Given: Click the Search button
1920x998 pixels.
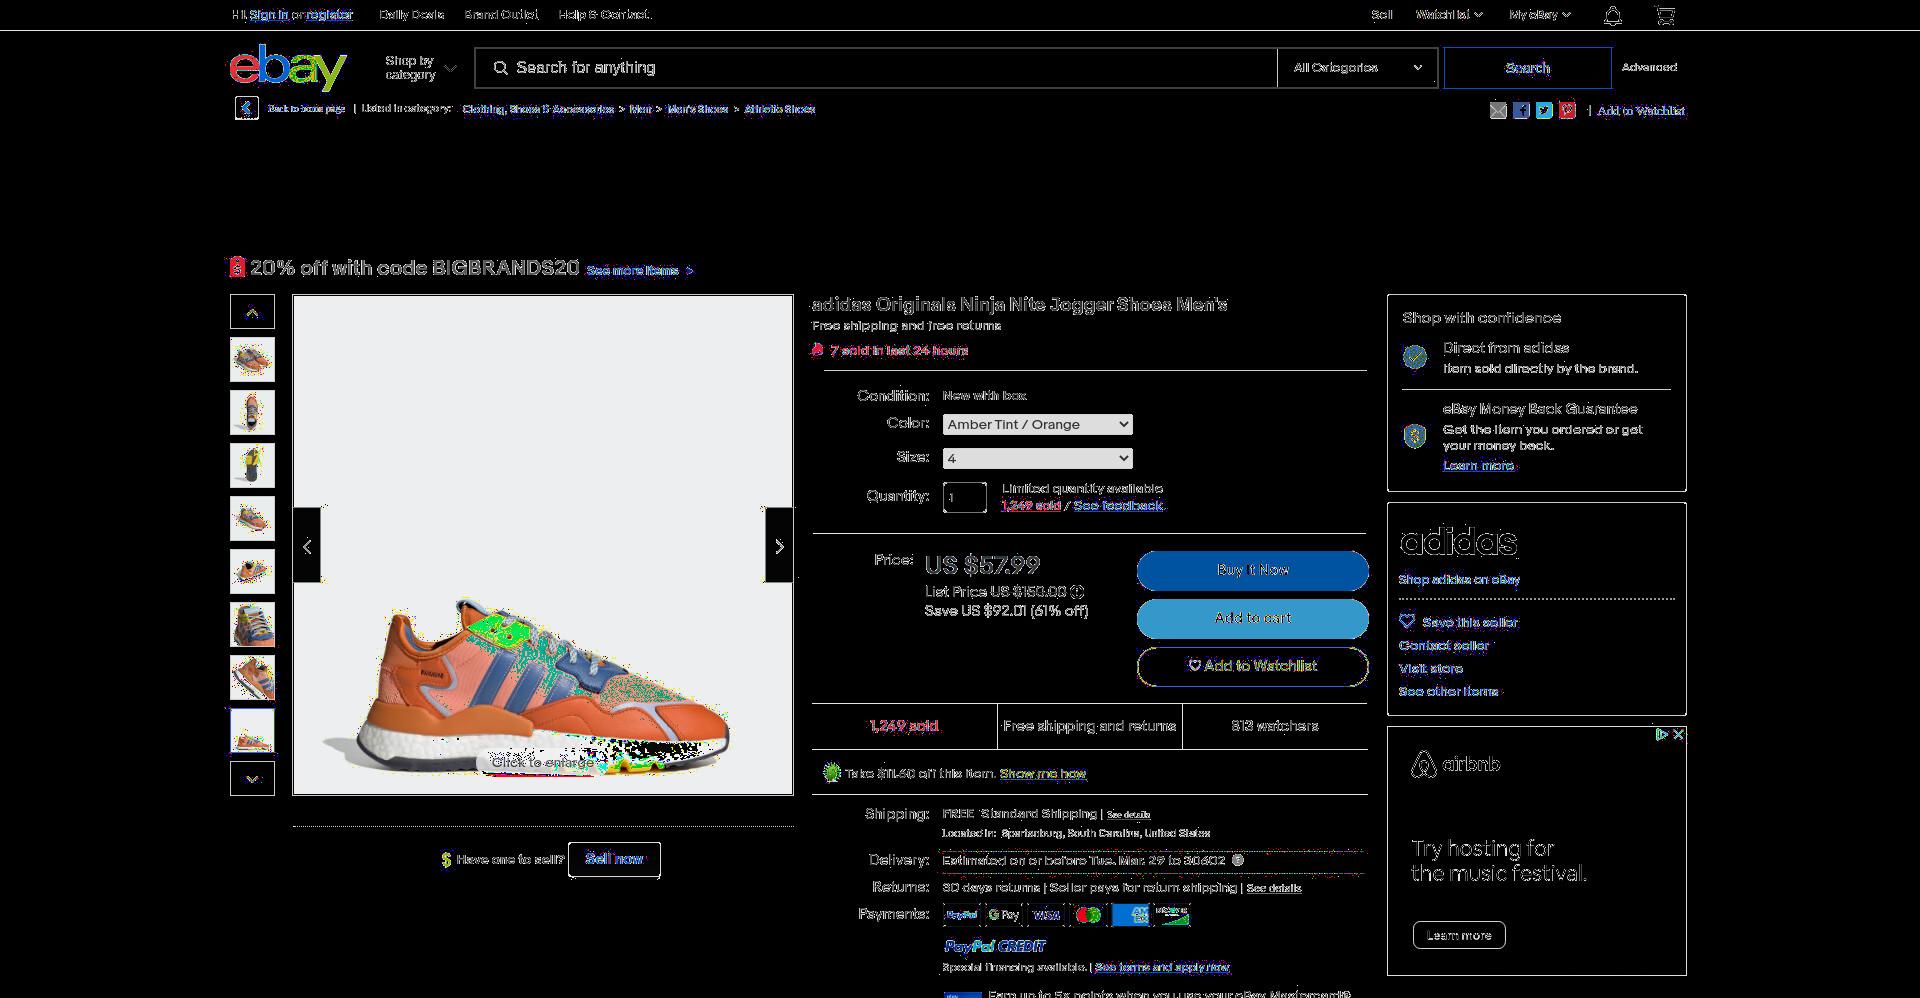Looking at the screenshot, I should pyautogui.click(x=1527, y=68).
